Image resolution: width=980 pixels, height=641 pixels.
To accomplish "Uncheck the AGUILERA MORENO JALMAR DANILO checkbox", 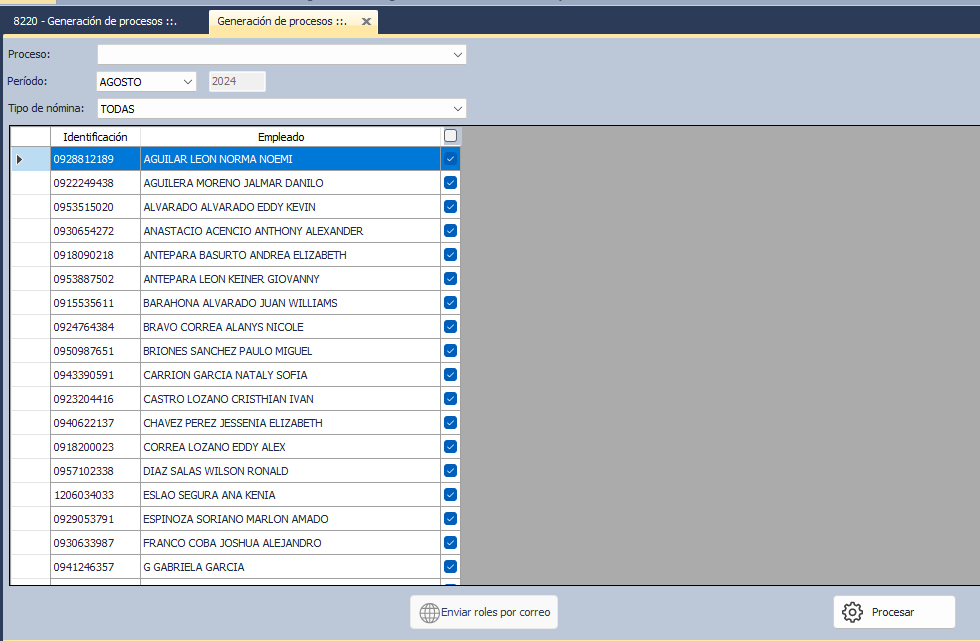I will 450,183.
